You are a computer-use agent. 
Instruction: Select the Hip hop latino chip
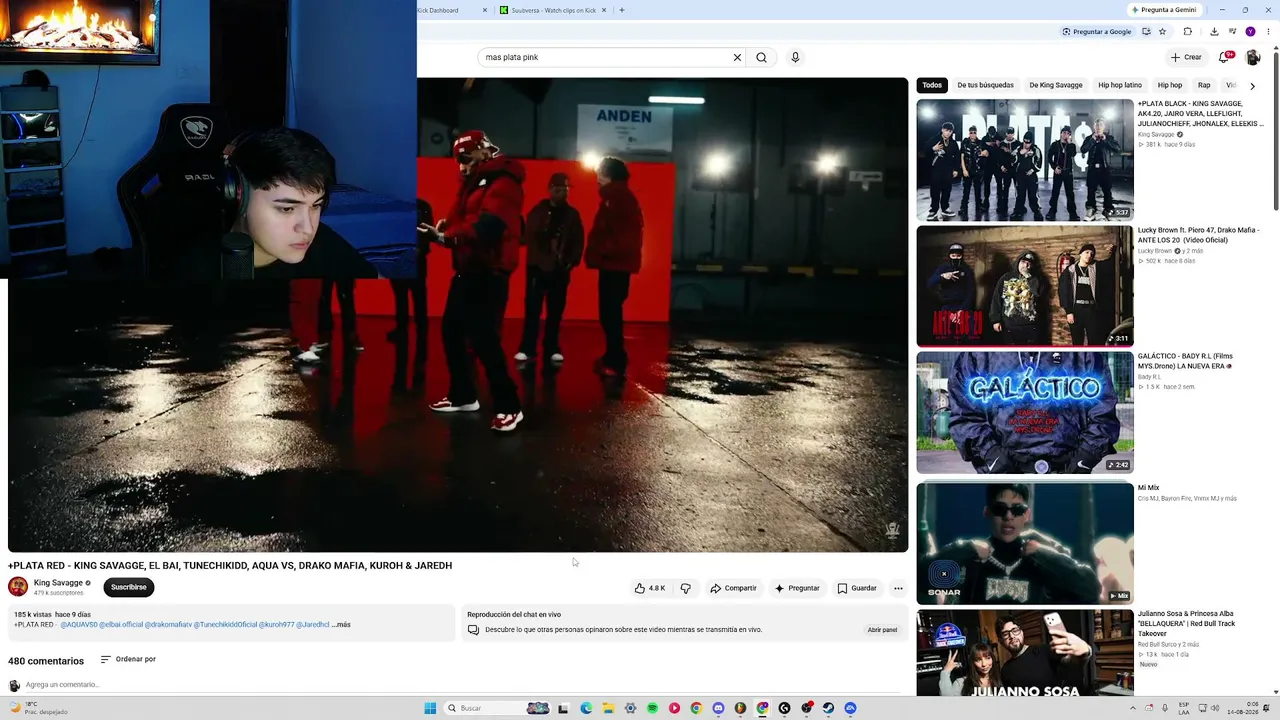coord(1120,85)
